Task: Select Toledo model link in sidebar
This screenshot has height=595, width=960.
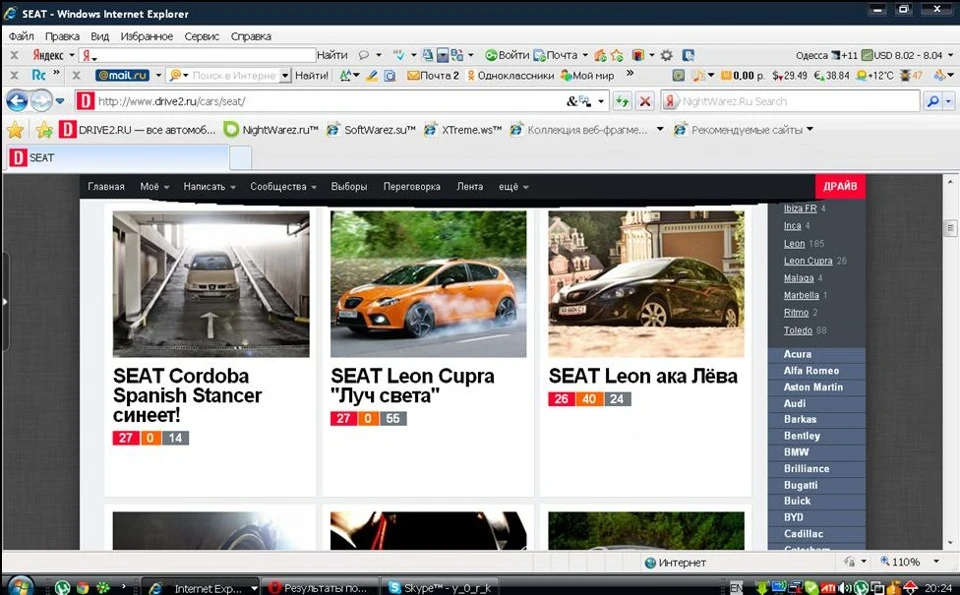Action: [x=798, y=331]
